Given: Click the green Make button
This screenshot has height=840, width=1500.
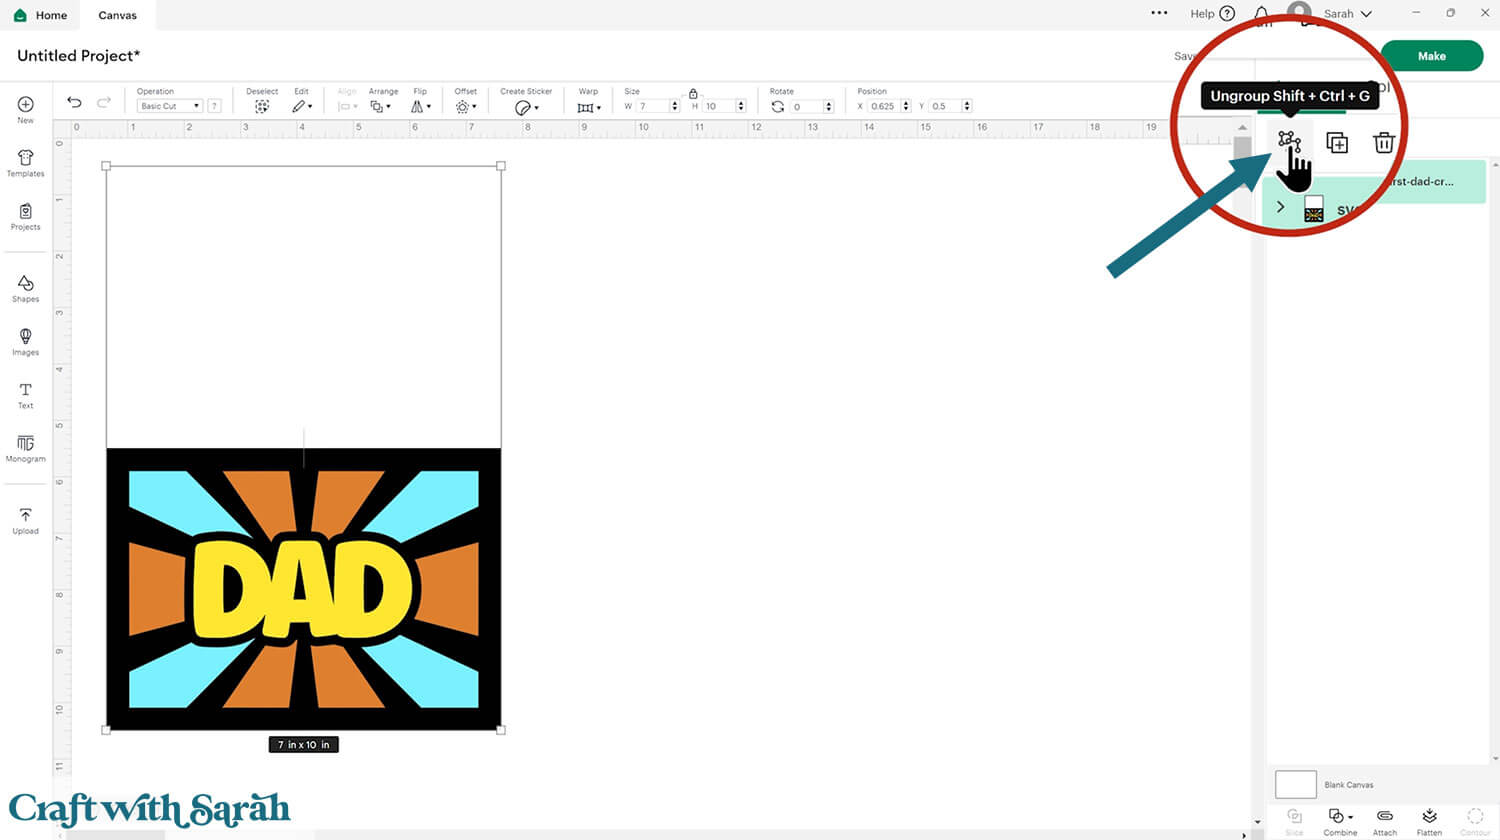Looking at the screenshot, I should point(1431,56).
